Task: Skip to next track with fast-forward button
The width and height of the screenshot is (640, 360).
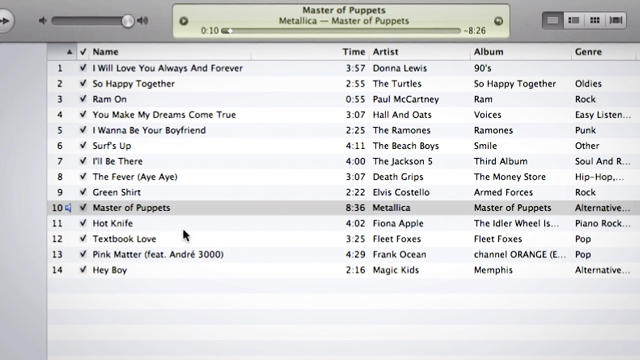Action: coord(4,20)
